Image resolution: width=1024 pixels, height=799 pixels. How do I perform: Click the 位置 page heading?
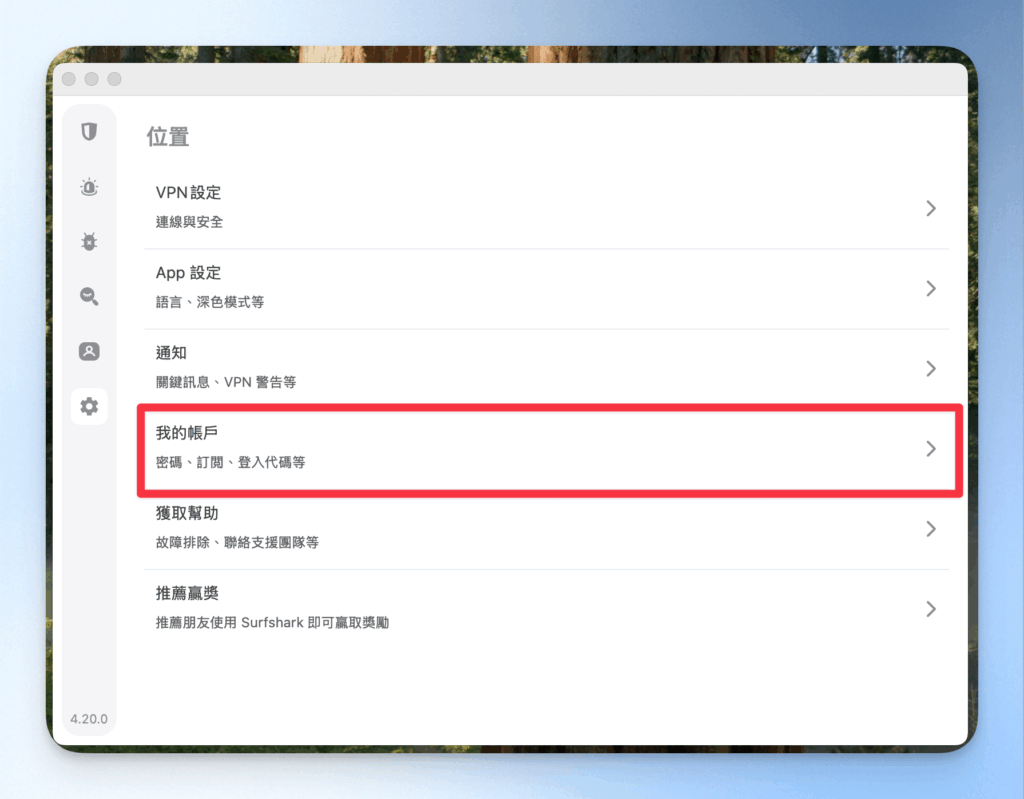pyautogui.click(x=168, y=137)
